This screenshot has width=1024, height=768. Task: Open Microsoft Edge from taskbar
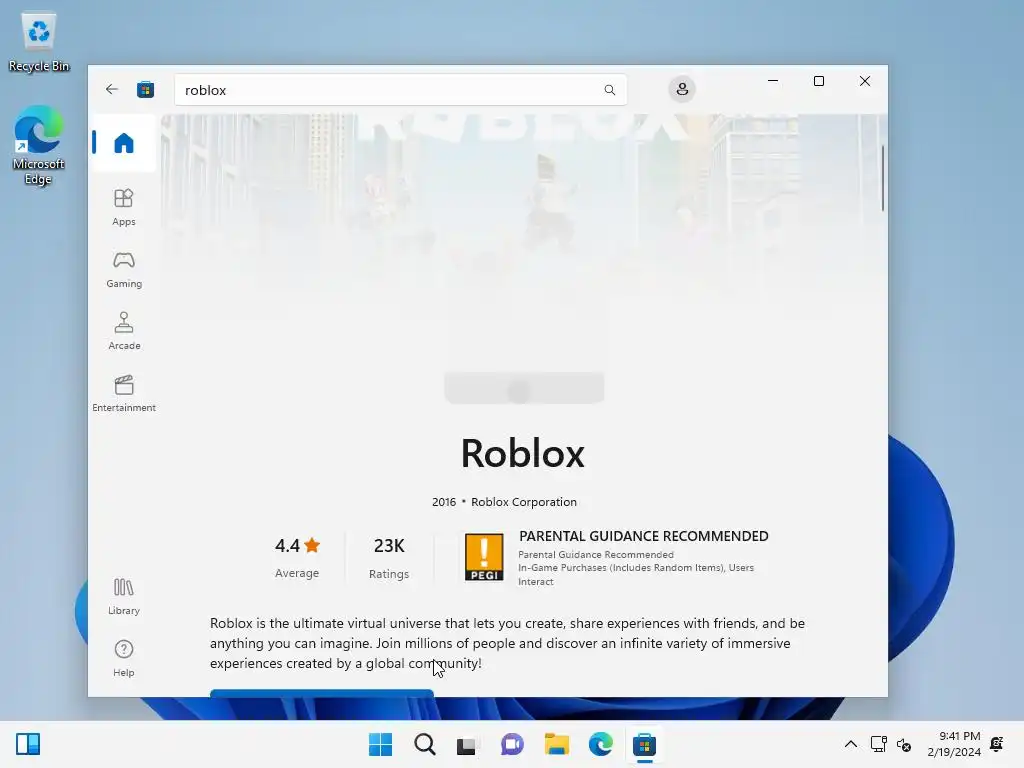click(x=600, y=744)
